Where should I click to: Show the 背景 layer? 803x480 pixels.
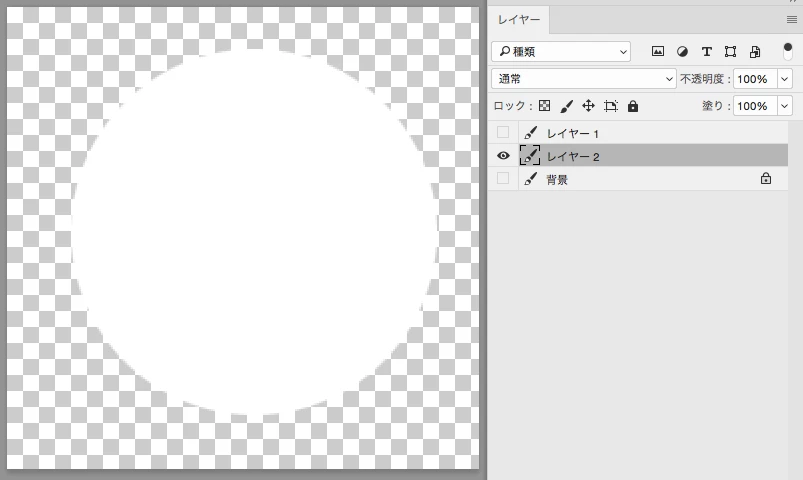503,178
